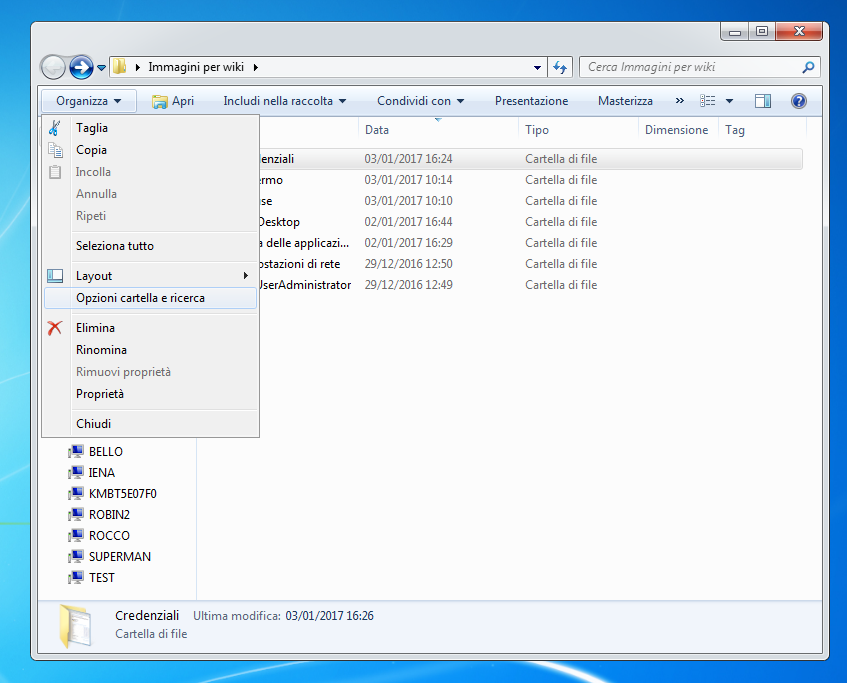Click the help question mark icon
Viewport: 847px width, 683px height.
tap(798, 101)
